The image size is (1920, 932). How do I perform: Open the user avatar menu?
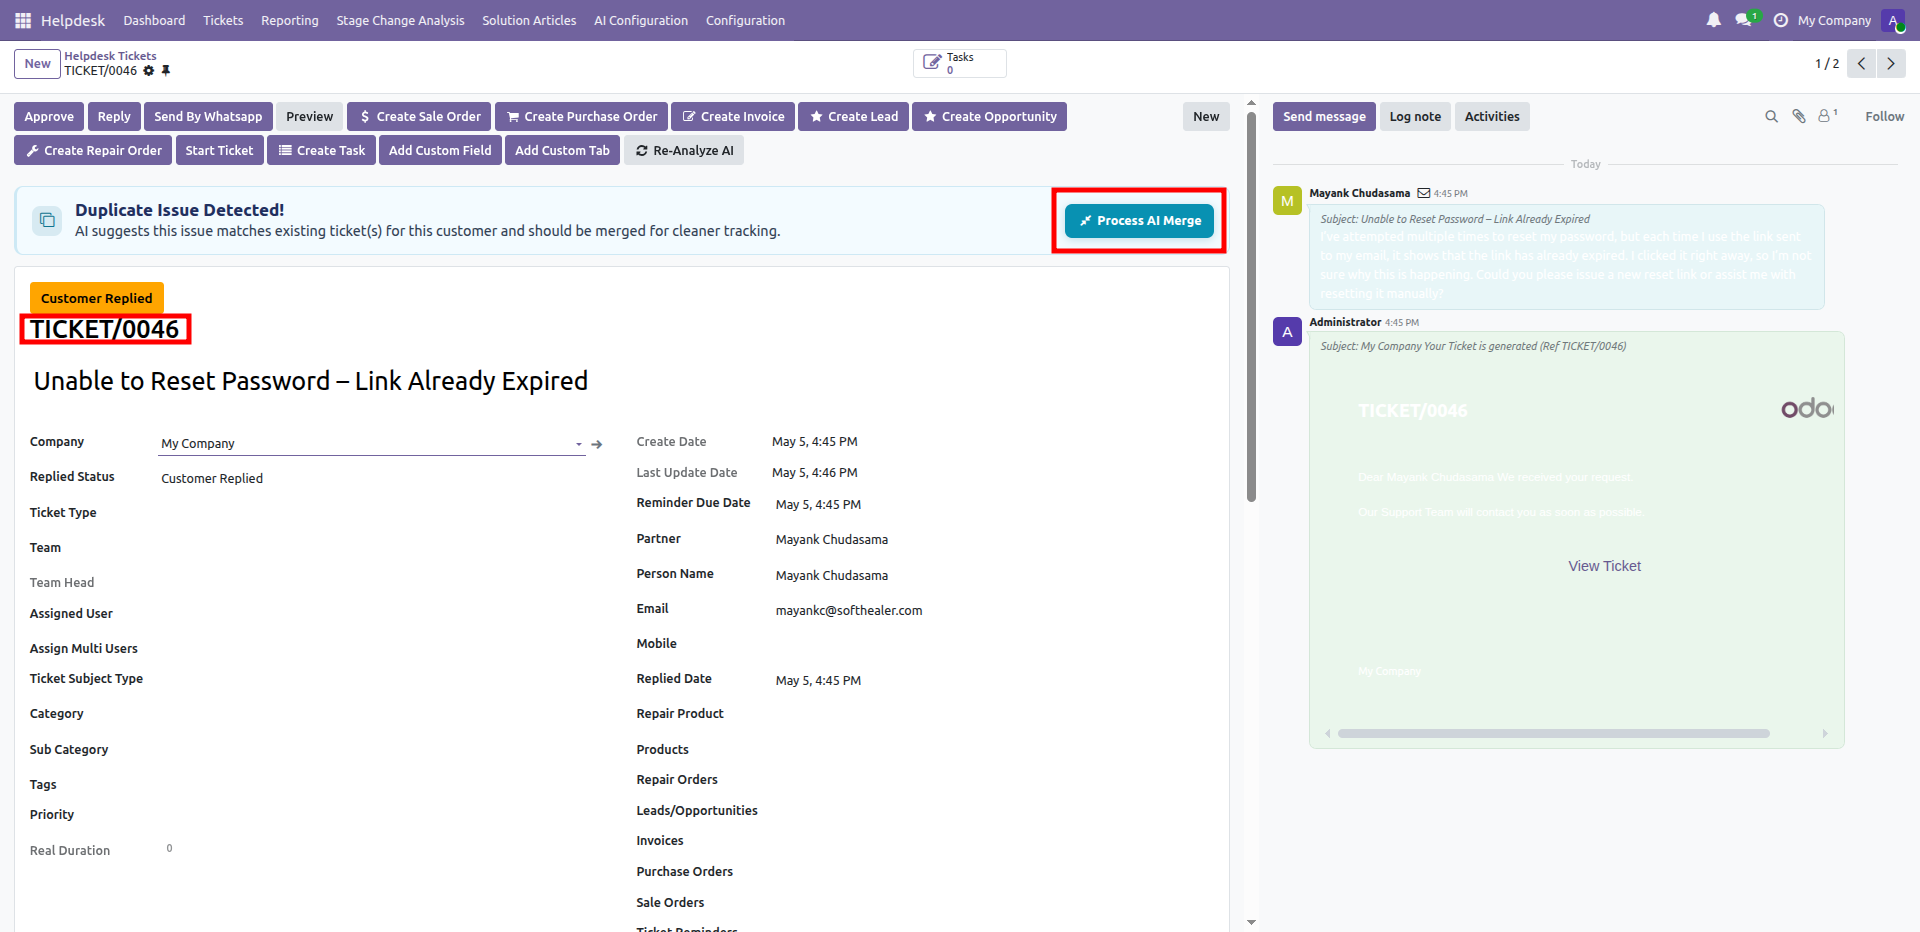pyautogui.click(x=1893, y=20)
